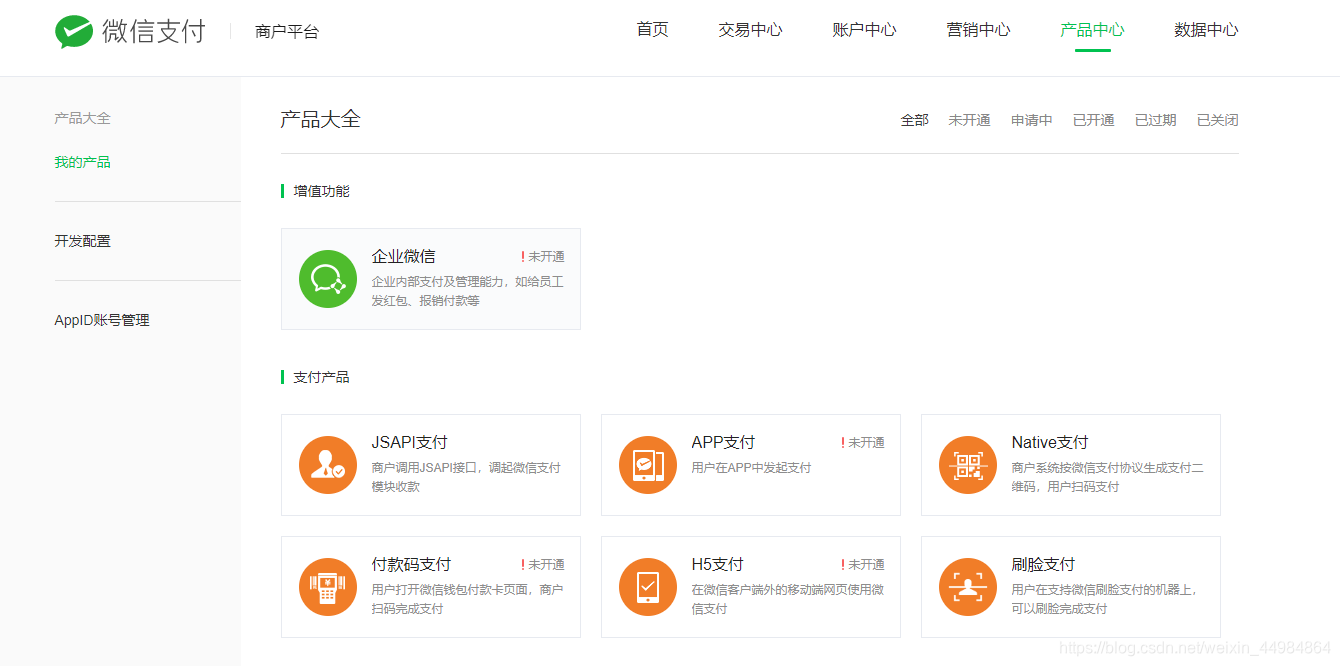The width and height of the screenshot is (1340, 666).
Task: Filter products by 已关闭
Action: coord(1217,120)
